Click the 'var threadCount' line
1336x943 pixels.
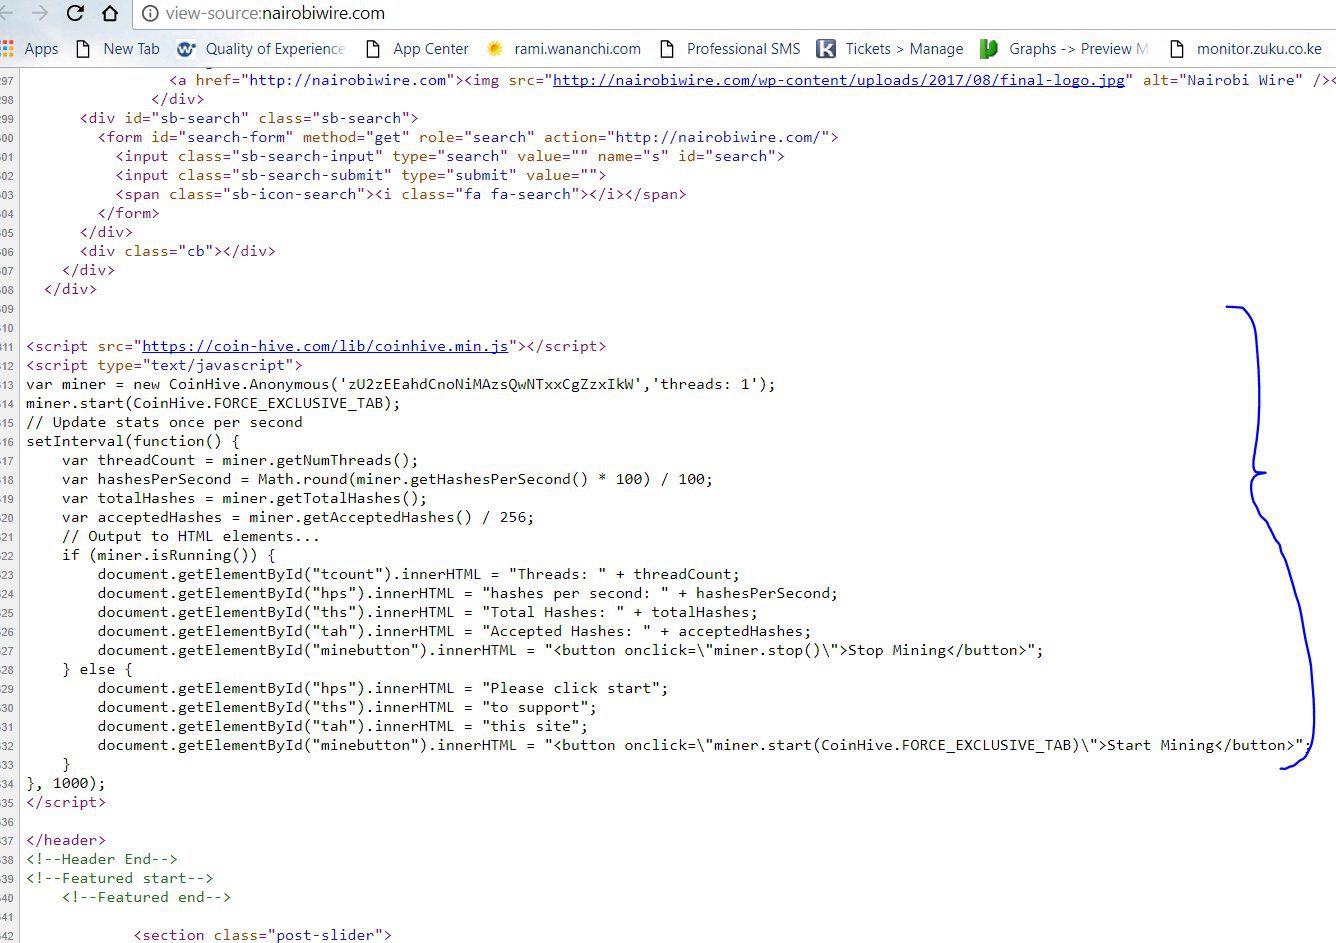240,460
